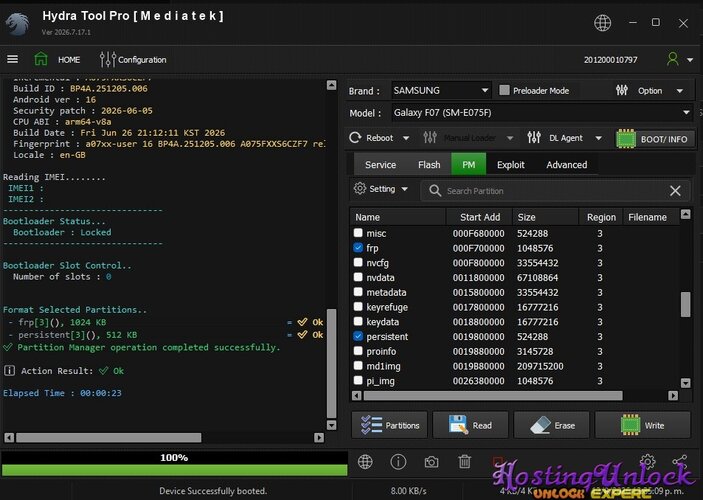The image size is (703, 500).
Task: Click the log panel scroll up arrow
Action: [x=331, y=85]
